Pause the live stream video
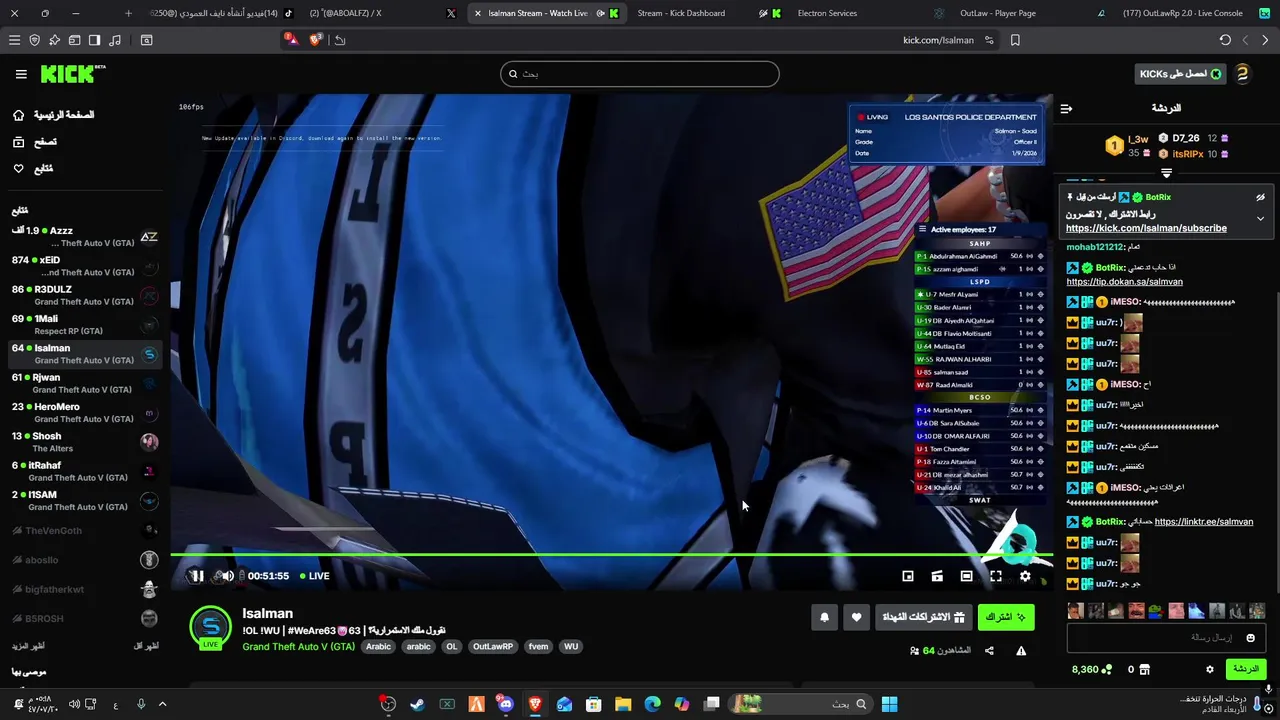The width and height of the screenshot is (1280, 720). tap(197, 576)
